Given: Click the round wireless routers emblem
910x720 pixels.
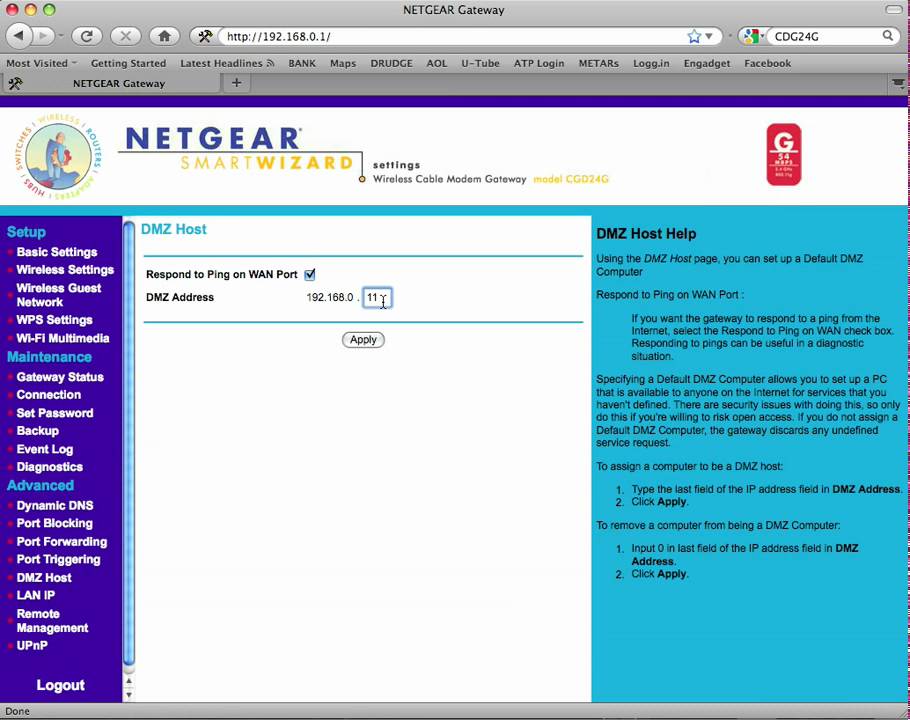Looking at the screenshot, I should [x=58, y=157].
